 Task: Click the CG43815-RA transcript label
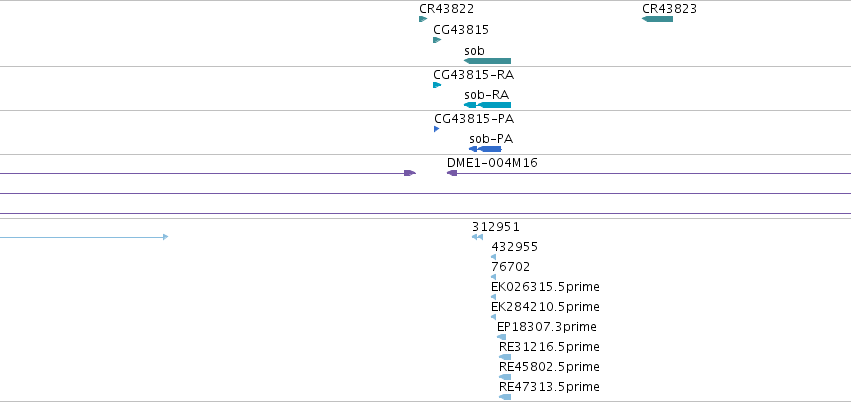[x=473, y=75]
